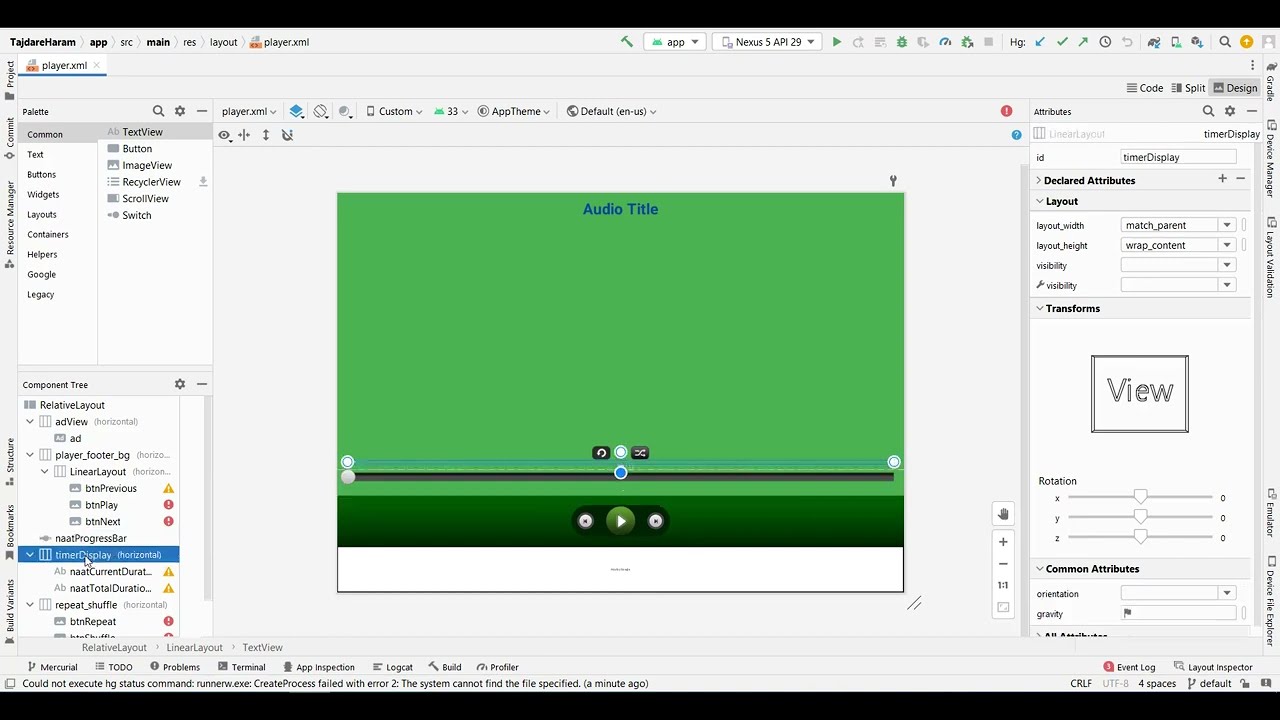
Task: Open the Build tool window
Action: click(444, 667)
